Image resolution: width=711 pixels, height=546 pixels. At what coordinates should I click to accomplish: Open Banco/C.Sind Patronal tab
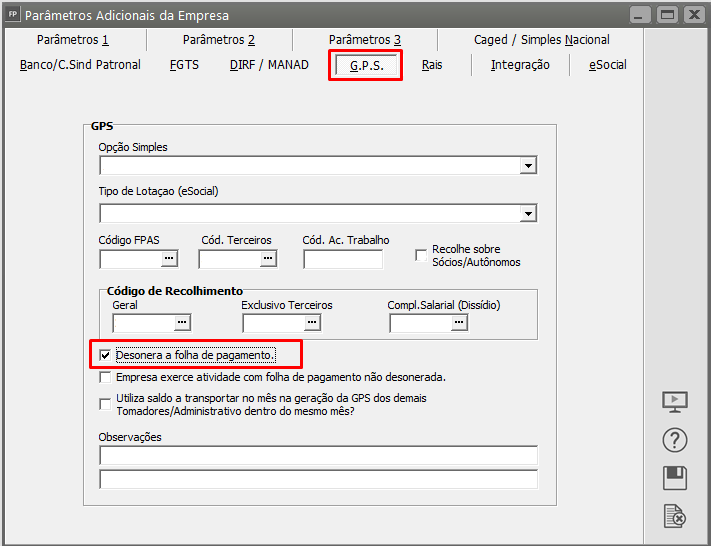pos(80,65)
